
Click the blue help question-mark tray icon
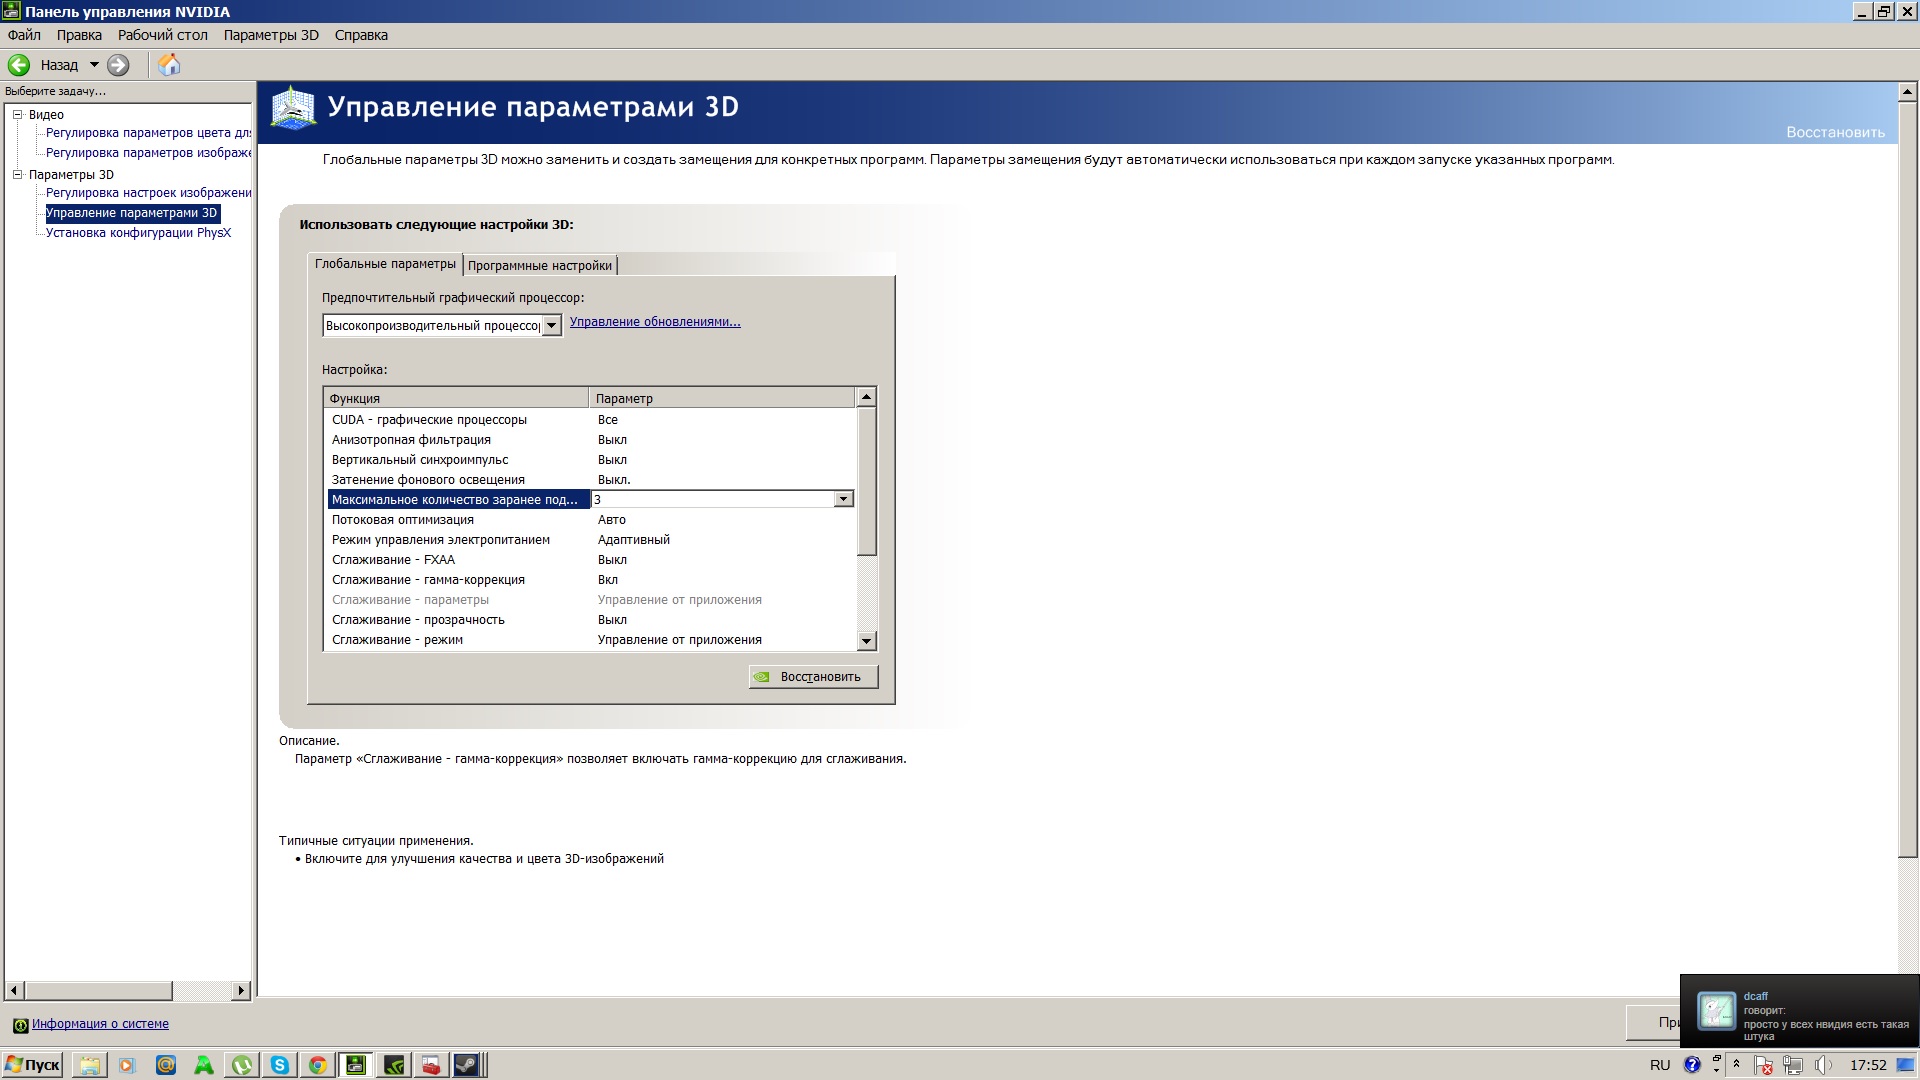point(1692,1065)
